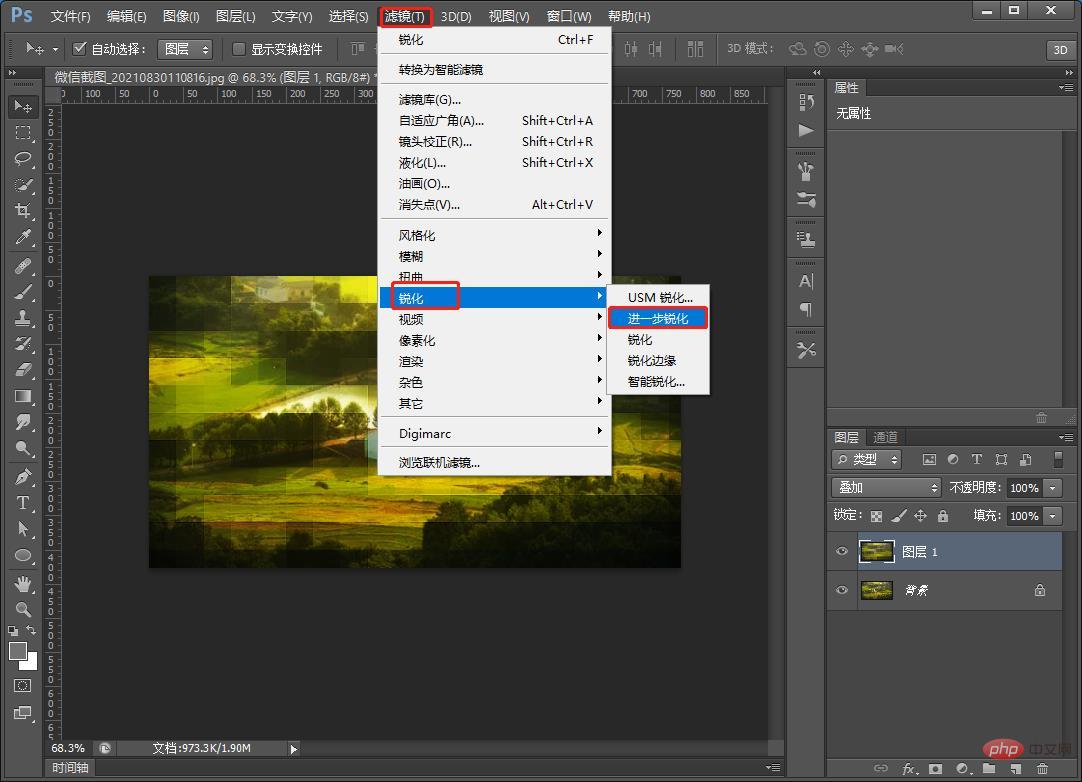Toggle lock image pixels brush icon
1082x782 pixels.
[898, 516]
